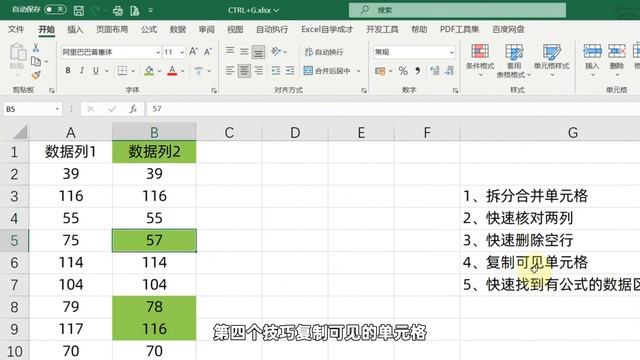The image size is (640, 360).
Task: Click the Align Left icon
Action: coord(230,71)
